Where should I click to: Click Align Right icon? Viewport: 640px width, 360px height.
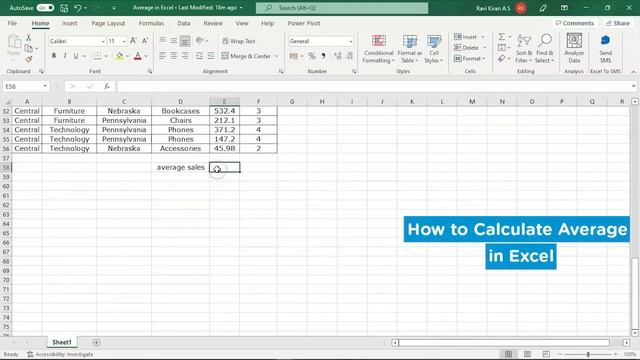tap(185, 56)
